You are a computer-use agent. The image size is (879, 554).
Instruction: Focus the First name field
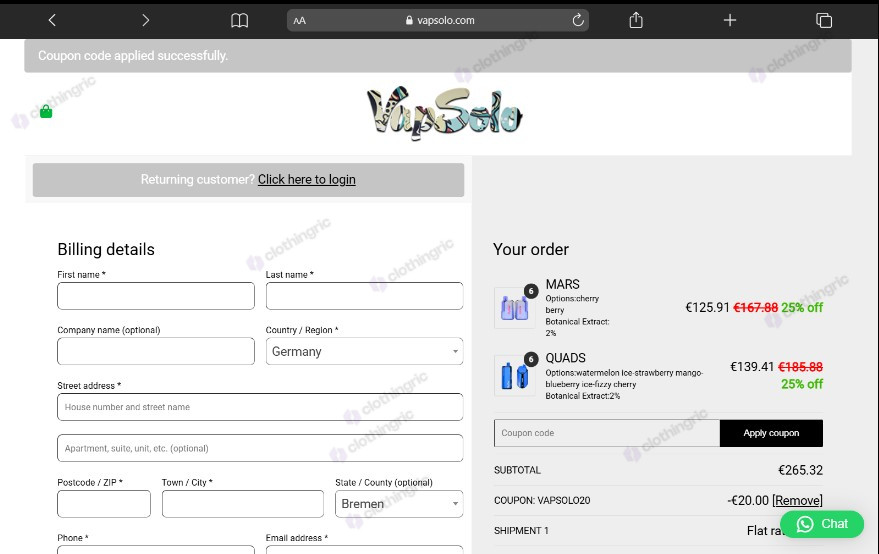pos(156,296)
